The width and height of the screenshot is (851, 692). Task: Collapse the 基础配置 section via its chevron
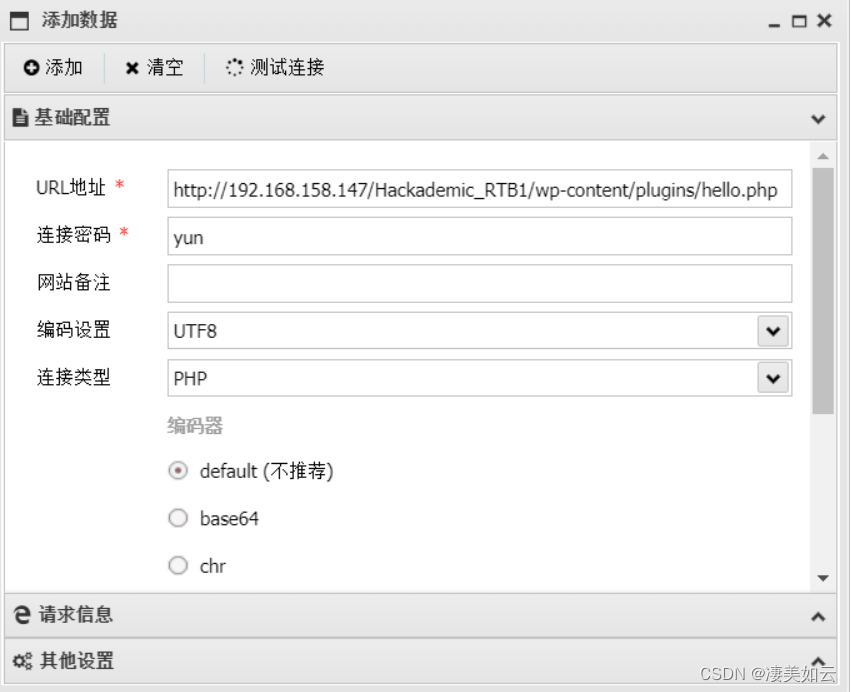click(820, 117)
